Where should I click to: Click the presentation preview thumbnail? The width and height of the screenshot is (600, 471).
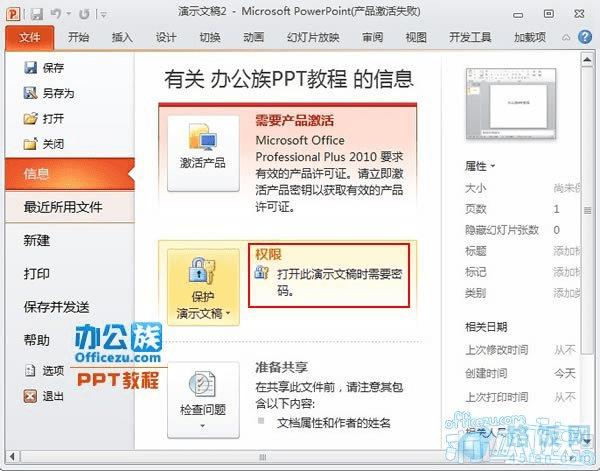click(x=511, y=104)
